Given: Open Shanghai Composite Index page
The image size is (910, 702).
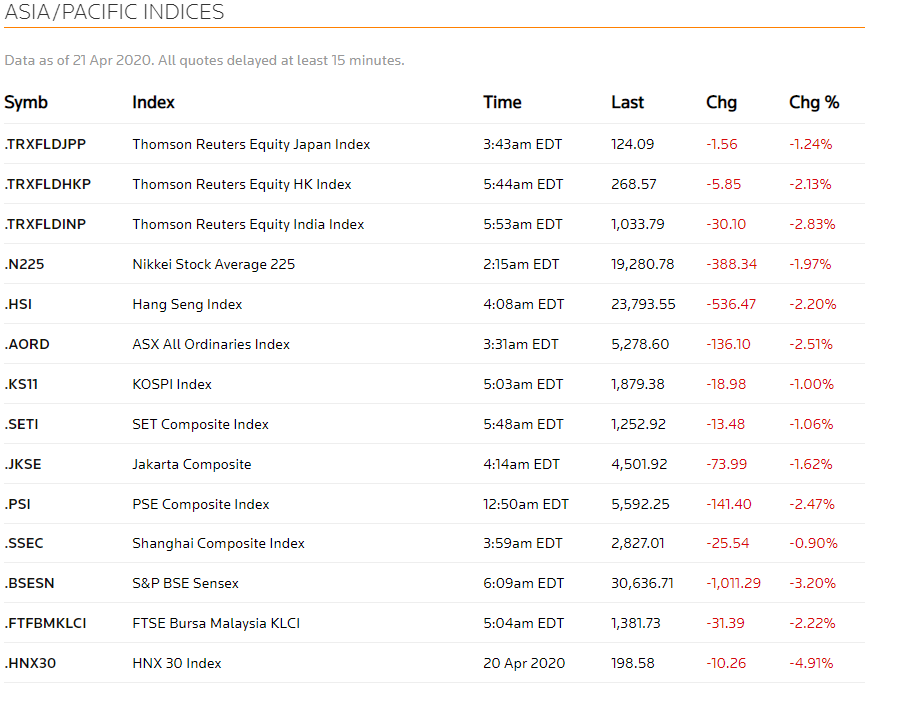Looking at the screenshot, I should pyautogui.click(x=218, y=543).
